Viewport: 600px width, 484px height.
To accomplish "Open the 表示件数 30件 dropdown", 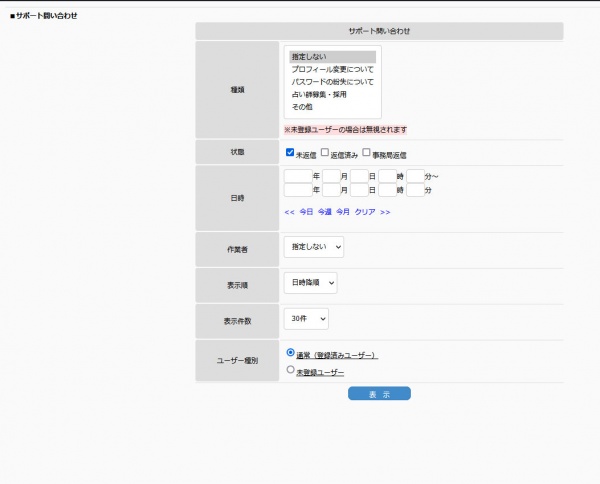I will pos(306,319).
